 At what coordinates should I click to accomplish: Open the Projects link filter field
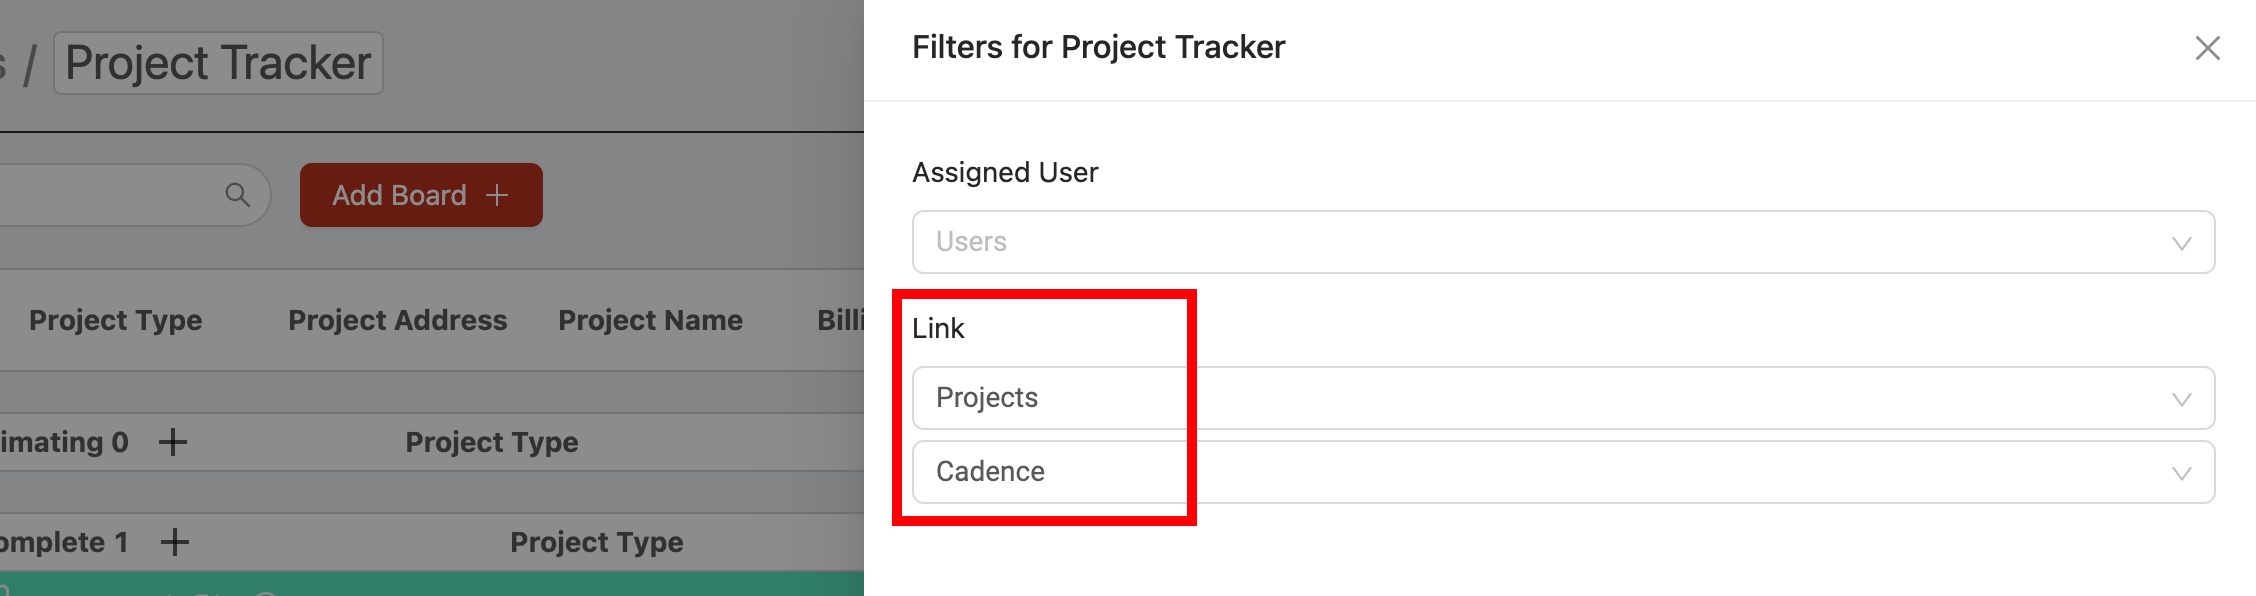[1563, 398]
